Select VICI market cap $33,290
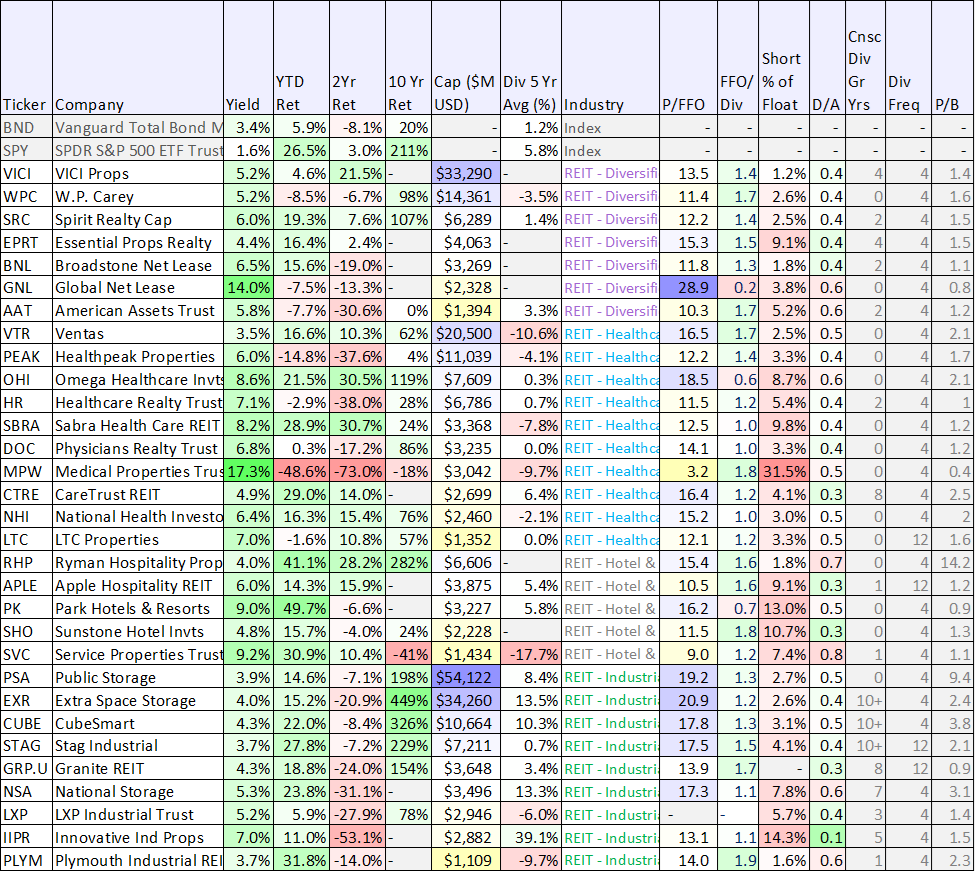975x872 pixels. tap(465, 174)
